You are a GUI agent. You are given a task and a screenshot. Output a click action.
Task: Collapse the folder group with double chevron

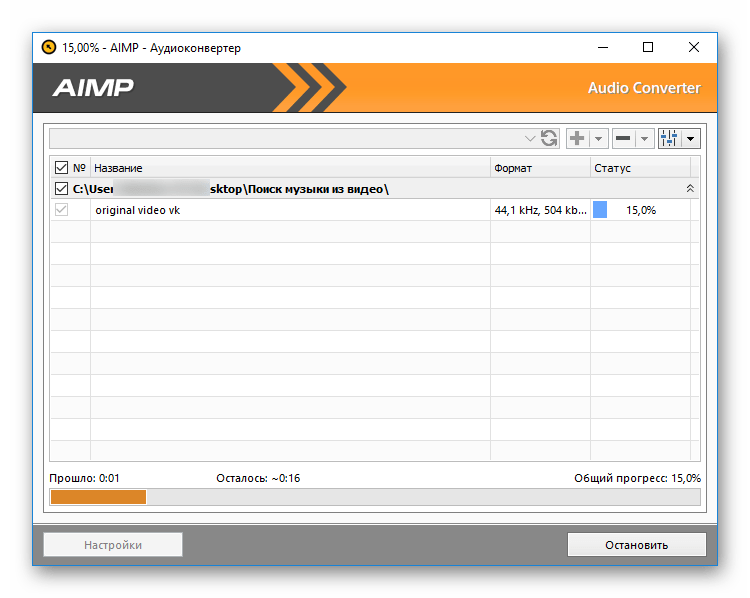(690, 188)
